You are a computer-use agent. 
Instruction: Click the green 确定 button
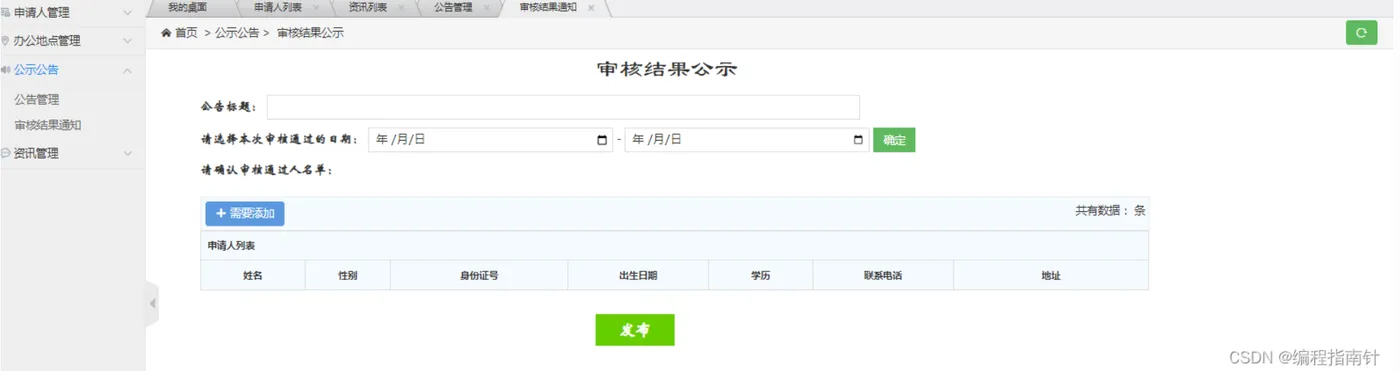click(x=894, y=140)
